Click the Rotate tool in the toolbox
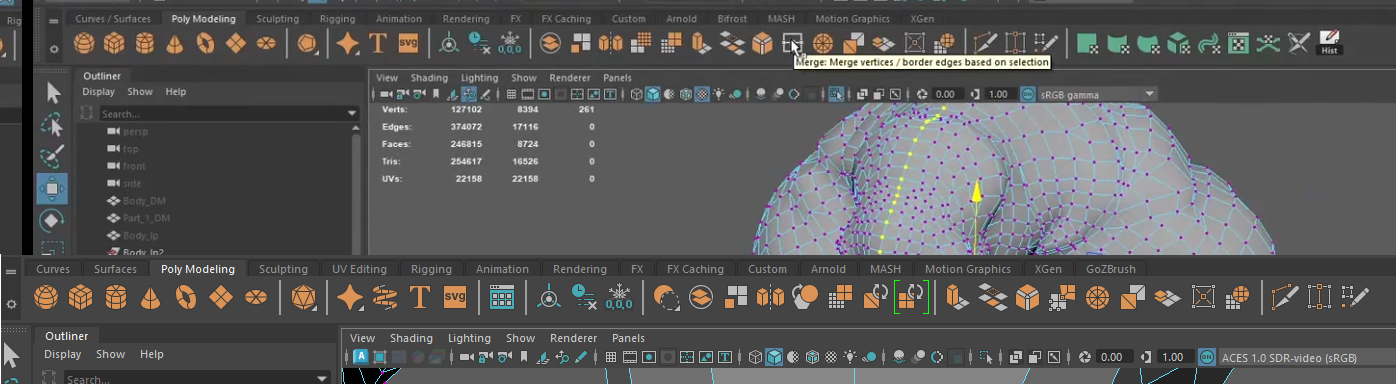The width and height of the screenshot is (1396, 384). (x=52, y=220)
